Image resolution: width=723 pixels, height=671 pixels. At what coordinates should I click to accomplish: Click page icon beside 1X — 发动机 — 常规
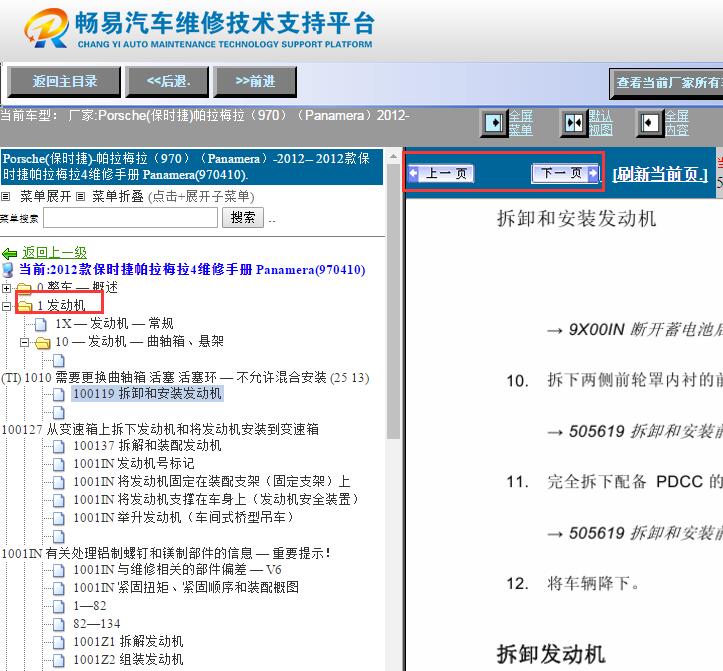(x=41, y=325)
